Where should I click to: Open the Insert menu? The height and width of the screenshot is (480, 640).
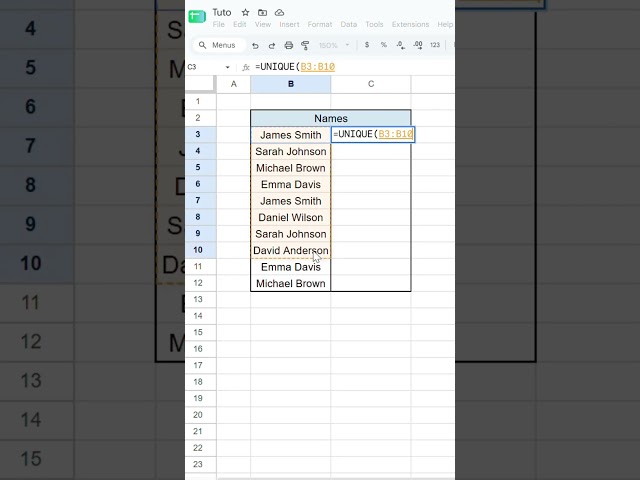[289, 24]
